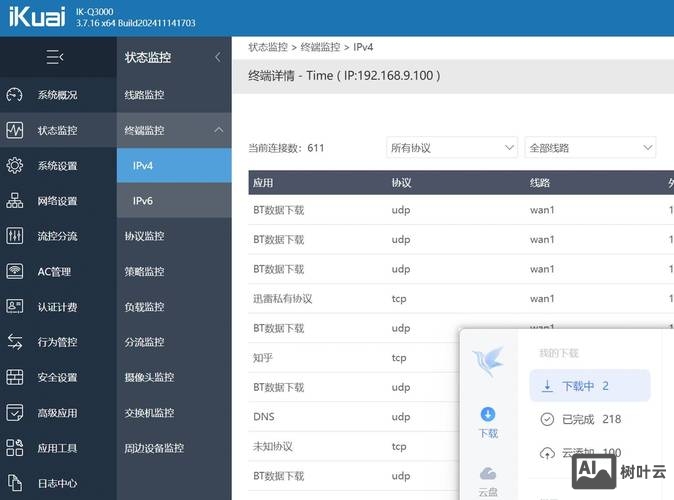
Task: Click the network settings topology icon
Action: click(x=15, y=201)
